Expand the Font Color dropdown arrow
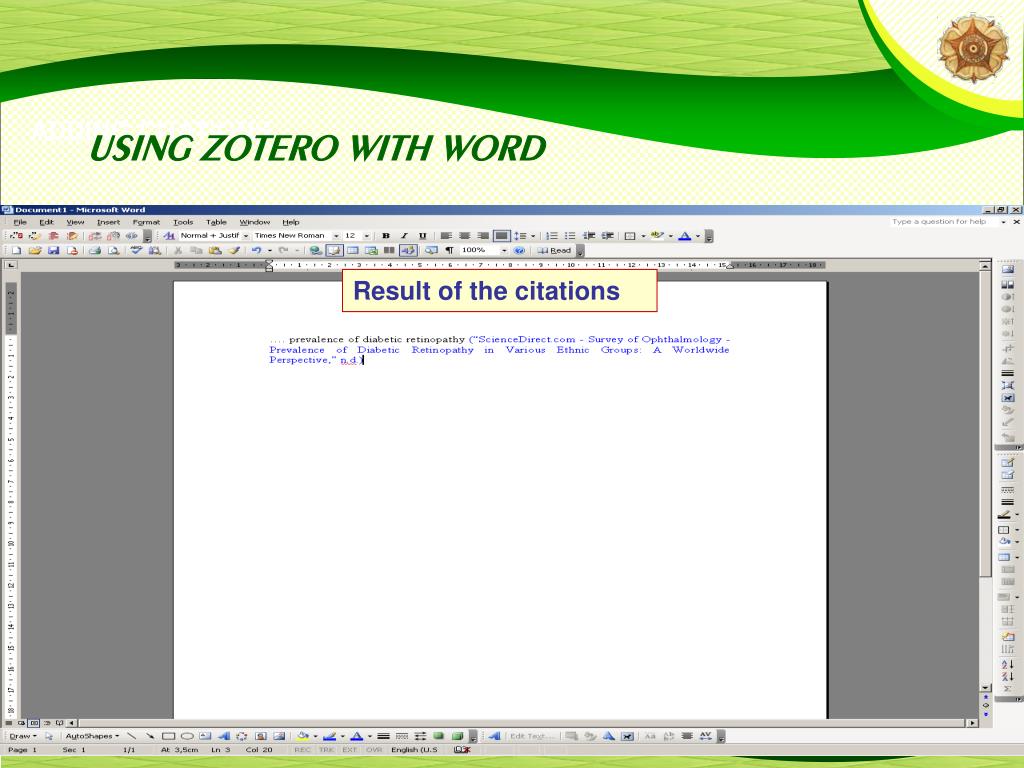Image resolution: width=1024 pixels, height=768 pixels. (x=697, y=236)
